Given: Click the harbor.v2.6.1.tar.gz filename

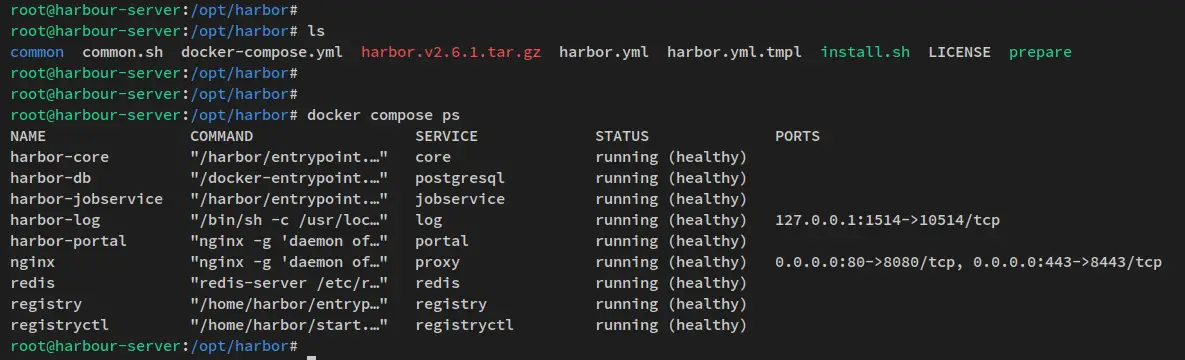Looking at the screenshot, I should point(451,53).
